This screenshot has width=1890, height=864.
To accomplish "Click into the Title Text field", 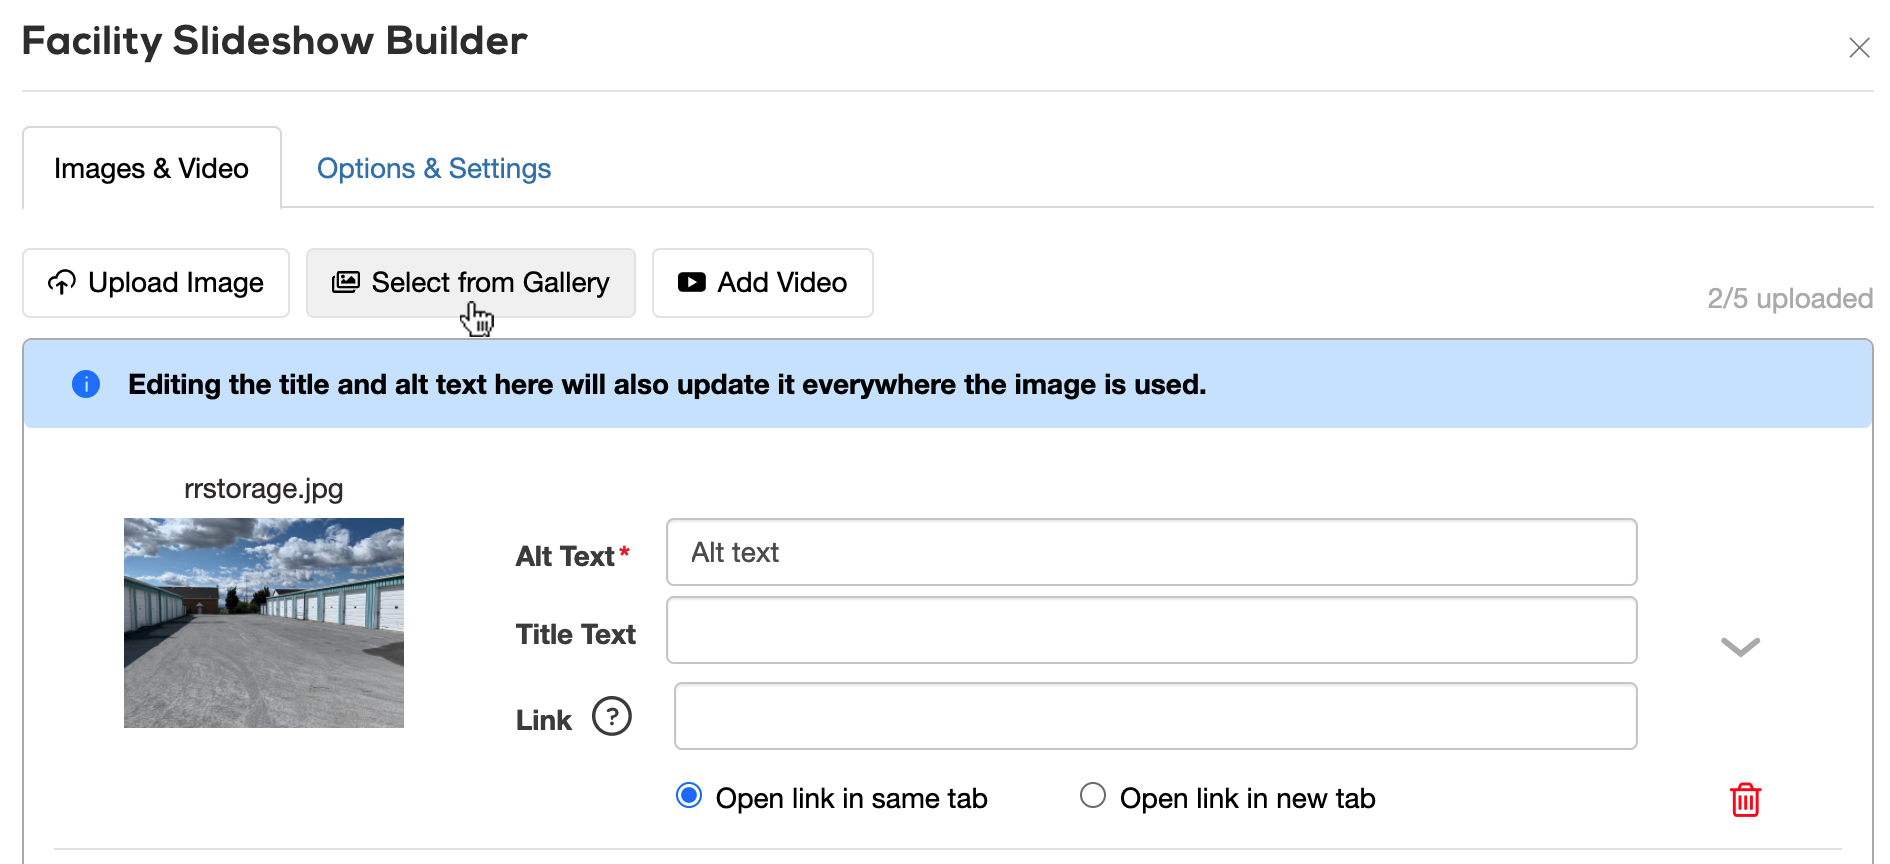I will (1151, 630).
